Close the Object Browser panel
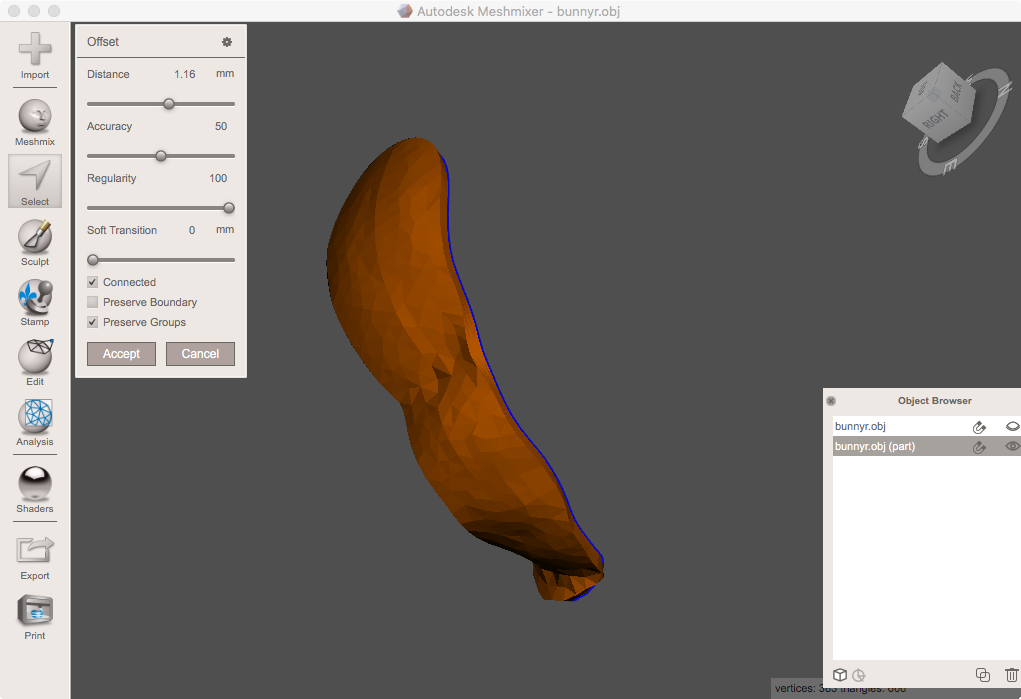1021x699 pixels. [x=831, y=400]
